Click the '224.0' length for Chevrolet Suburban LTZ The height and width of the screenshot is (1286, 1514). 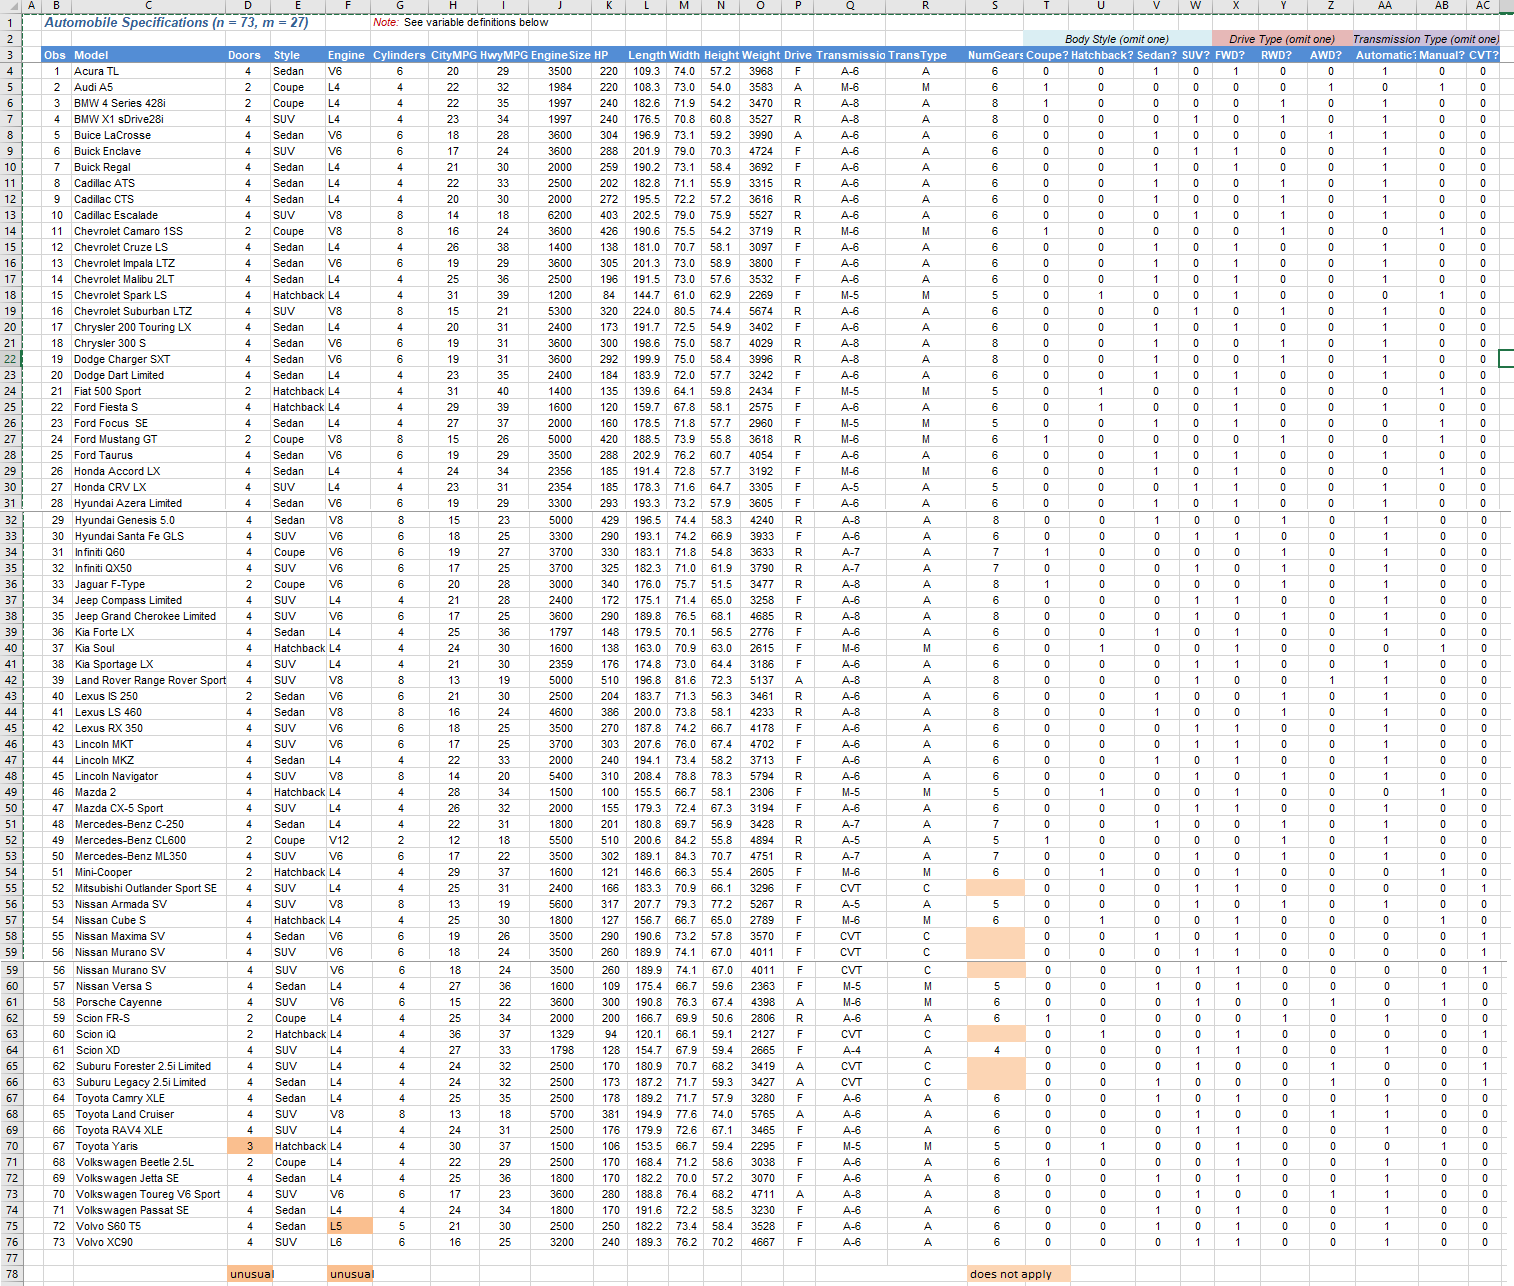[646, 311]
